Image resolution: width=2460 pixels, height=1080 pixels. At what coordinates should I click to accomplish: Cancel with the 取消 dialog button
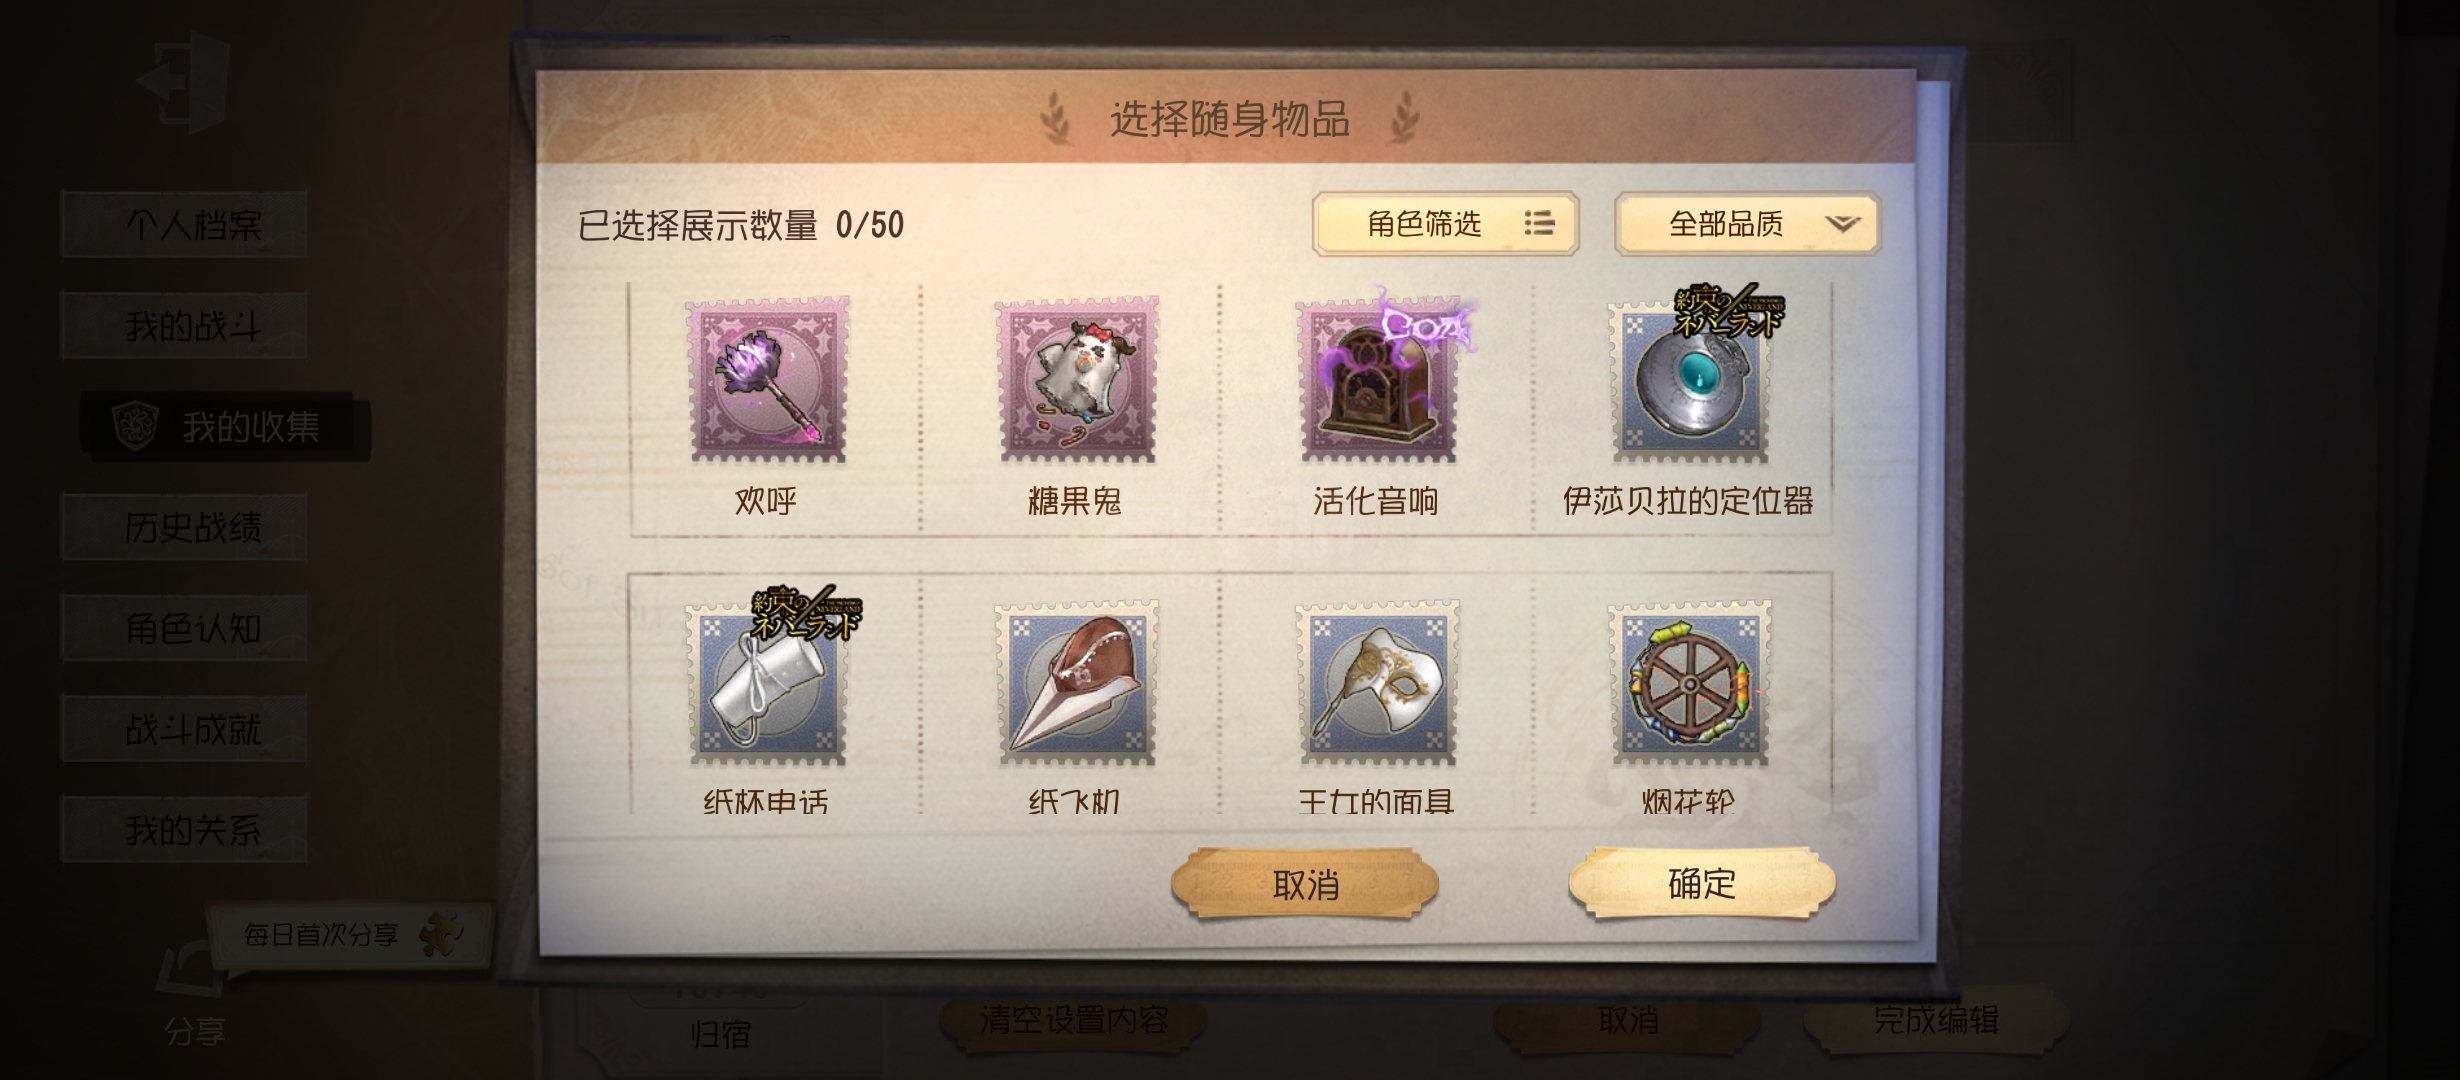tap(1305, 884)
